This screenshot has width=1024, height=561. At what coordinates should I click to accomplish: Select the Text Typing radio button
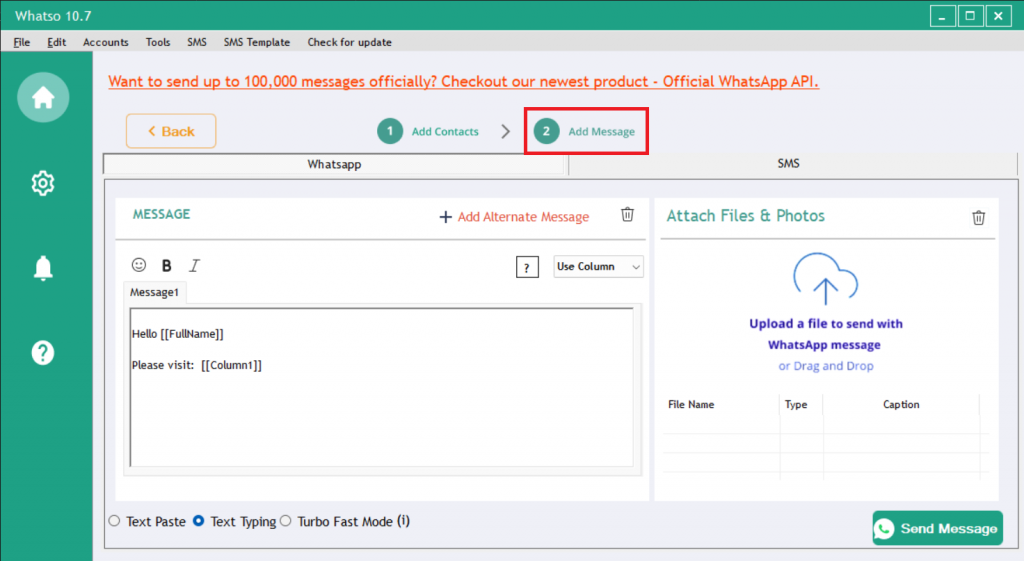pos(199,521)
